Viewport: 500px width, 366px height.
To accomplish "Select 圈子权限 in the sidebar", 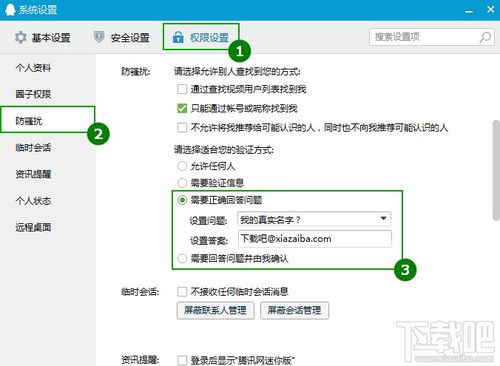I will click(x=33, y=94).
